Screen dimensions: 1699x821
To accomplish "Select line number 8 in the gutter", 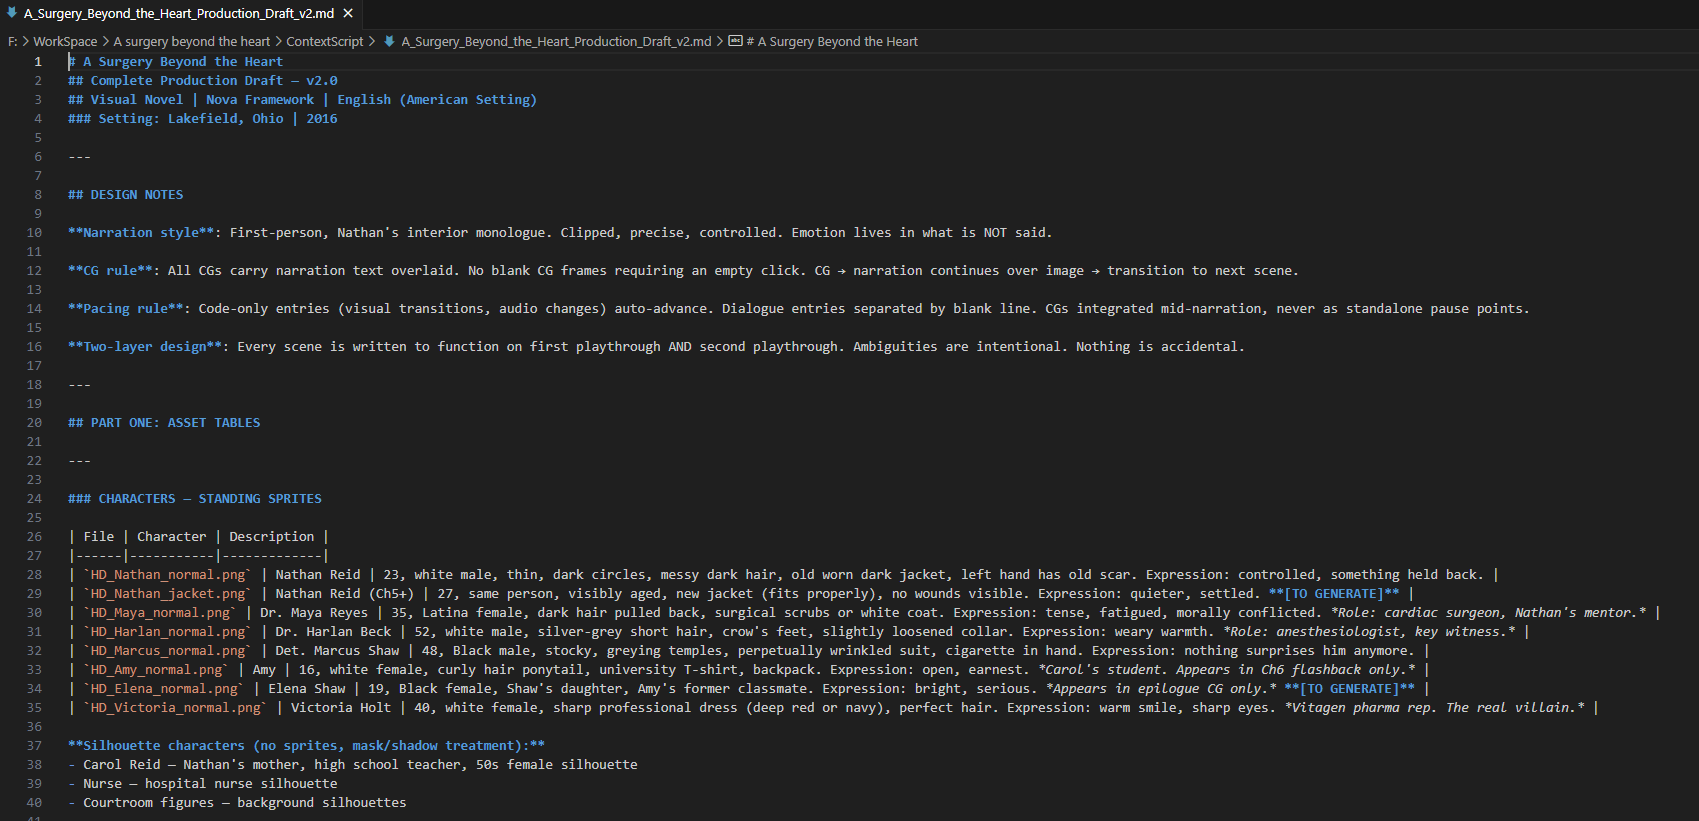I will [x=38, y=194].
